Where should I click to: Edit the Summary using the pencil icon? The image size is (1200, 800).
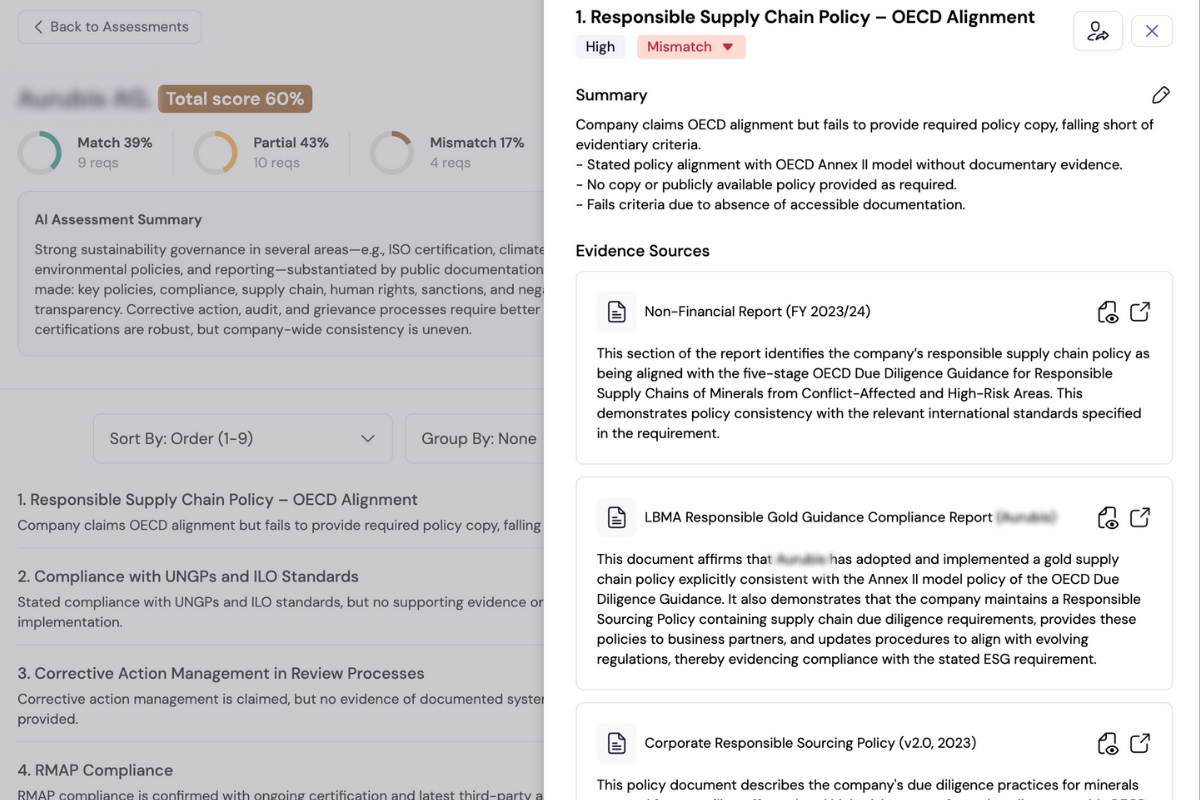1161,94
